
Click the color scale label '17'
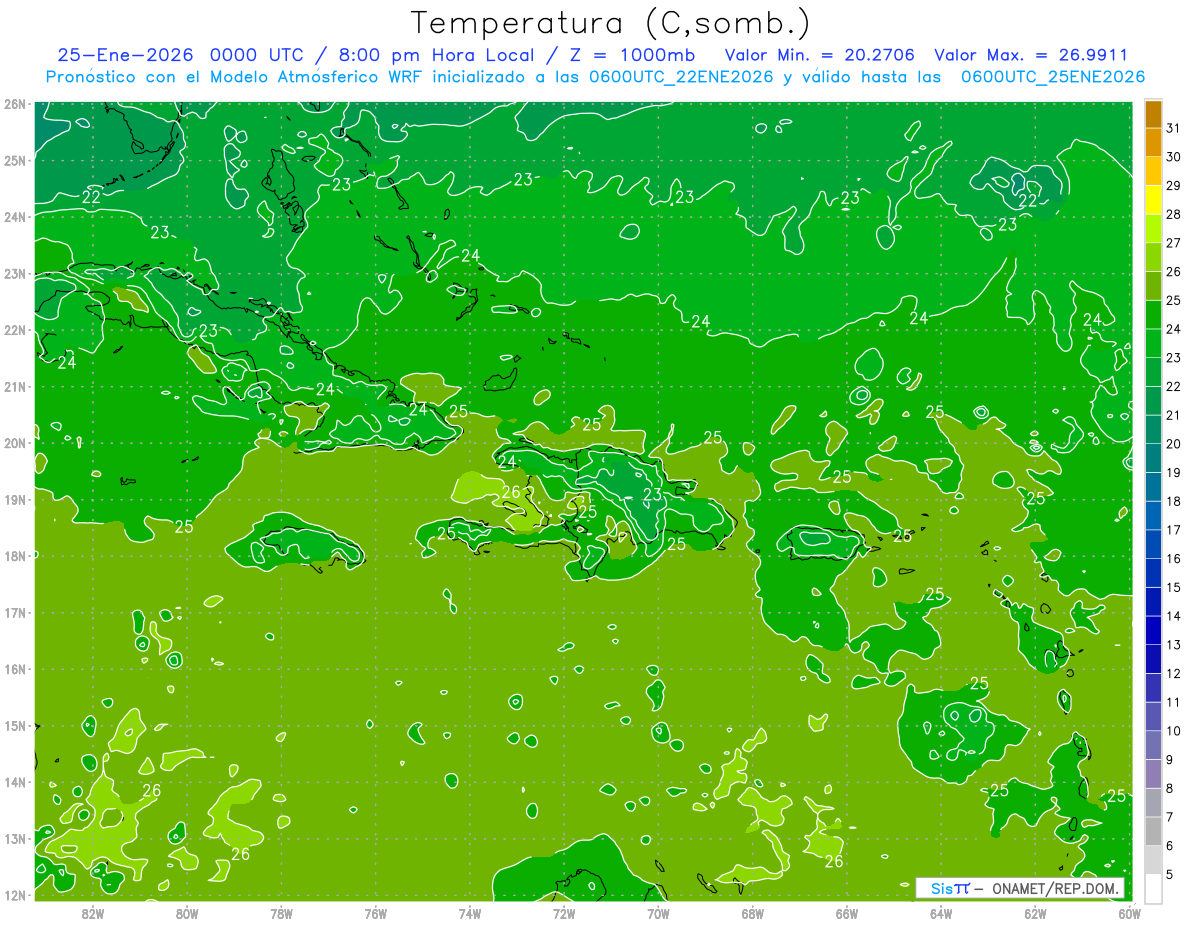(1174, 530)
